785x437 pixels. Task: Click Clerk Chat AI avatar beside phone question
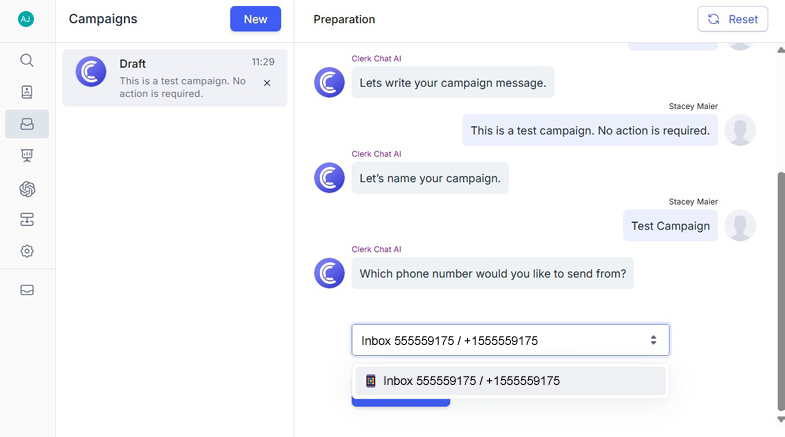coord(329,273)
